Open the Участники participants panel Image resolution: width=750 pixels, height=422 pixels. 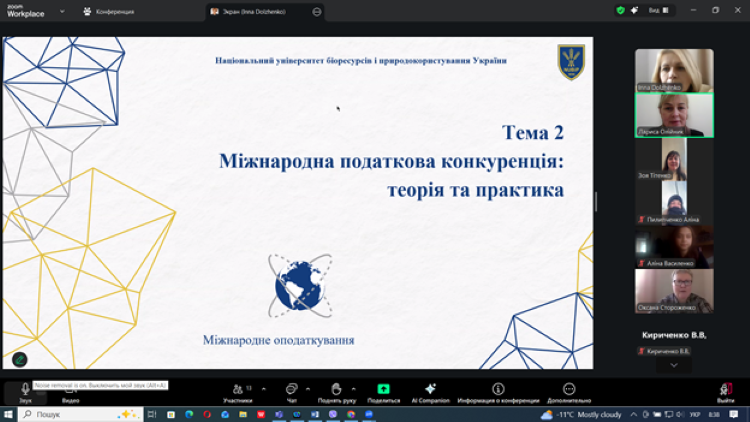coord(238,393)
